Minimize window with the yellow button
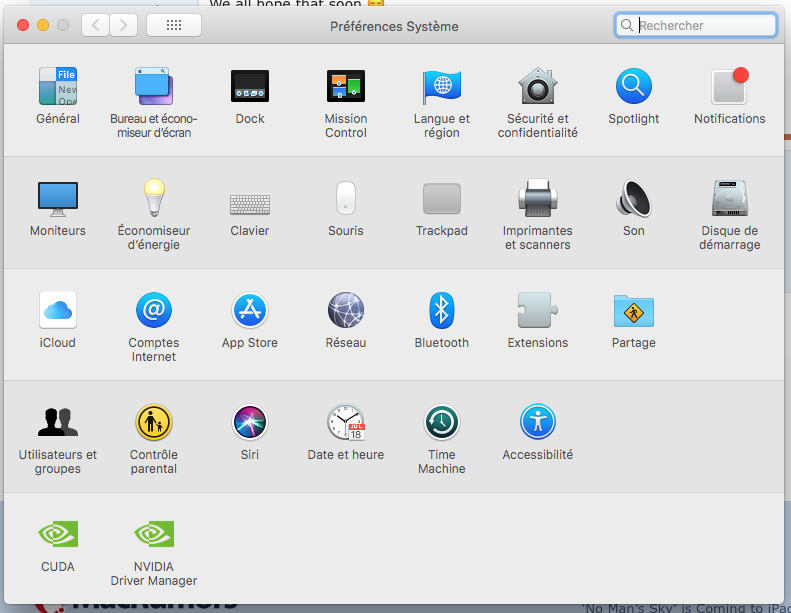Screen dimensions: 791x613 tap(43, 25)
